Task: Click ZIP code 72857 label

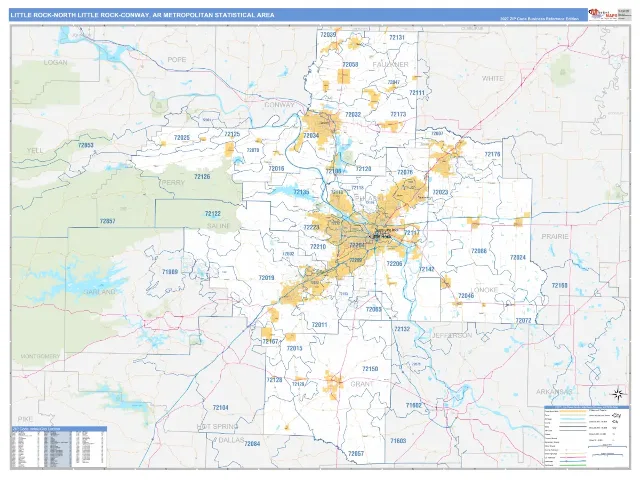Action: click(x=107, y=221)
